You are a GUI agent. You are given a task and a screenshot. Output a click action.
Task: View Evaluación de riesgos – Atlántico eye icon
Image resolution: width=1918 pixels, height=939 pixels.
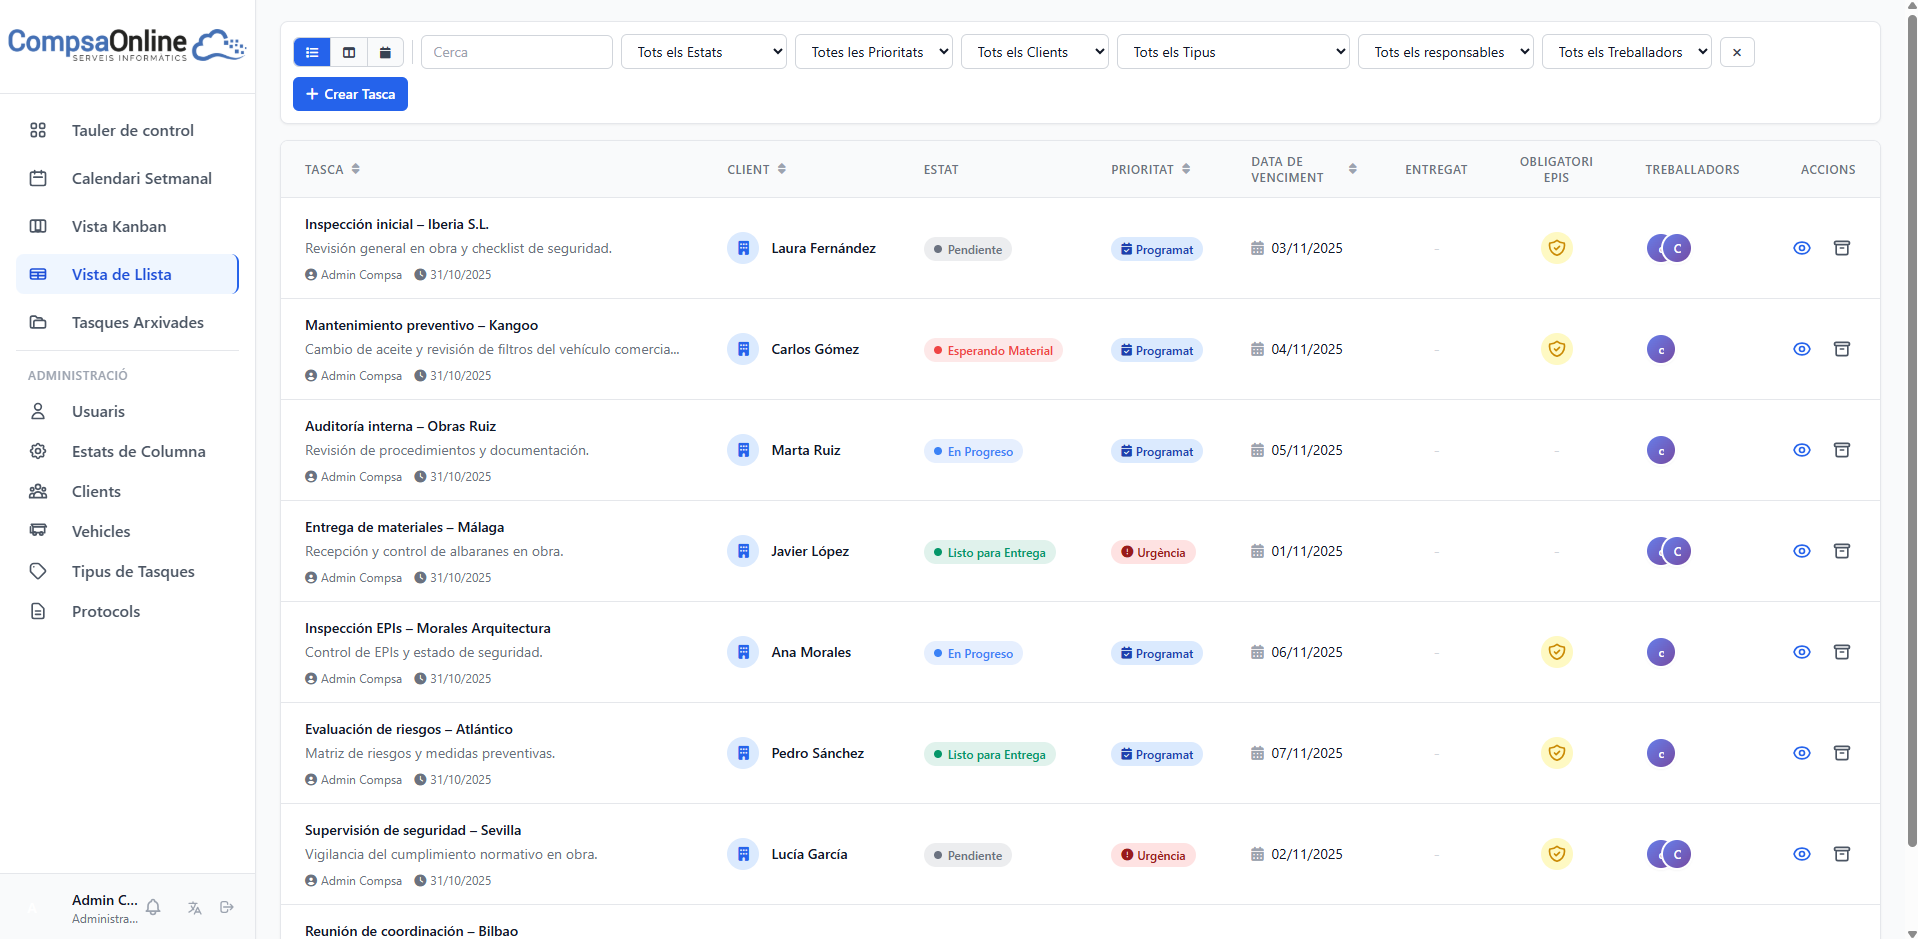pyautogui.click(x=1802, y=753)
